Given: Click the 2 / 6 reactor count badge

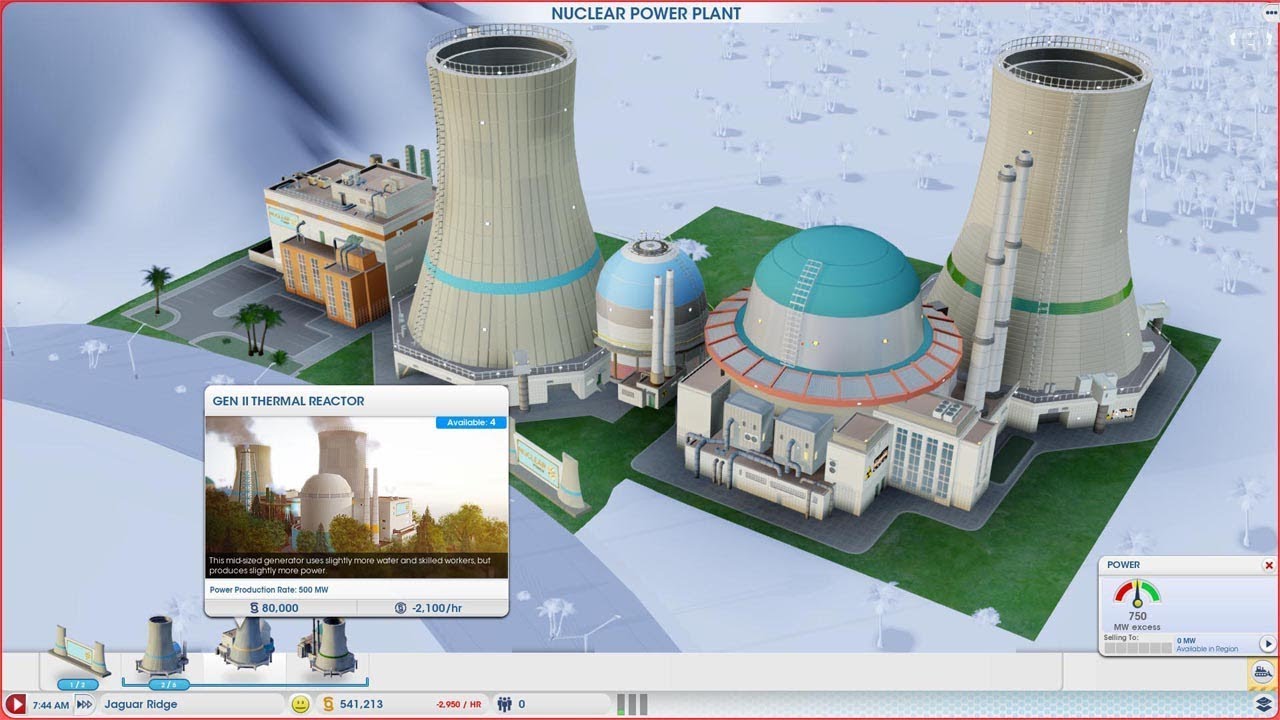Looking at the screenshot, I should [169, 684].
